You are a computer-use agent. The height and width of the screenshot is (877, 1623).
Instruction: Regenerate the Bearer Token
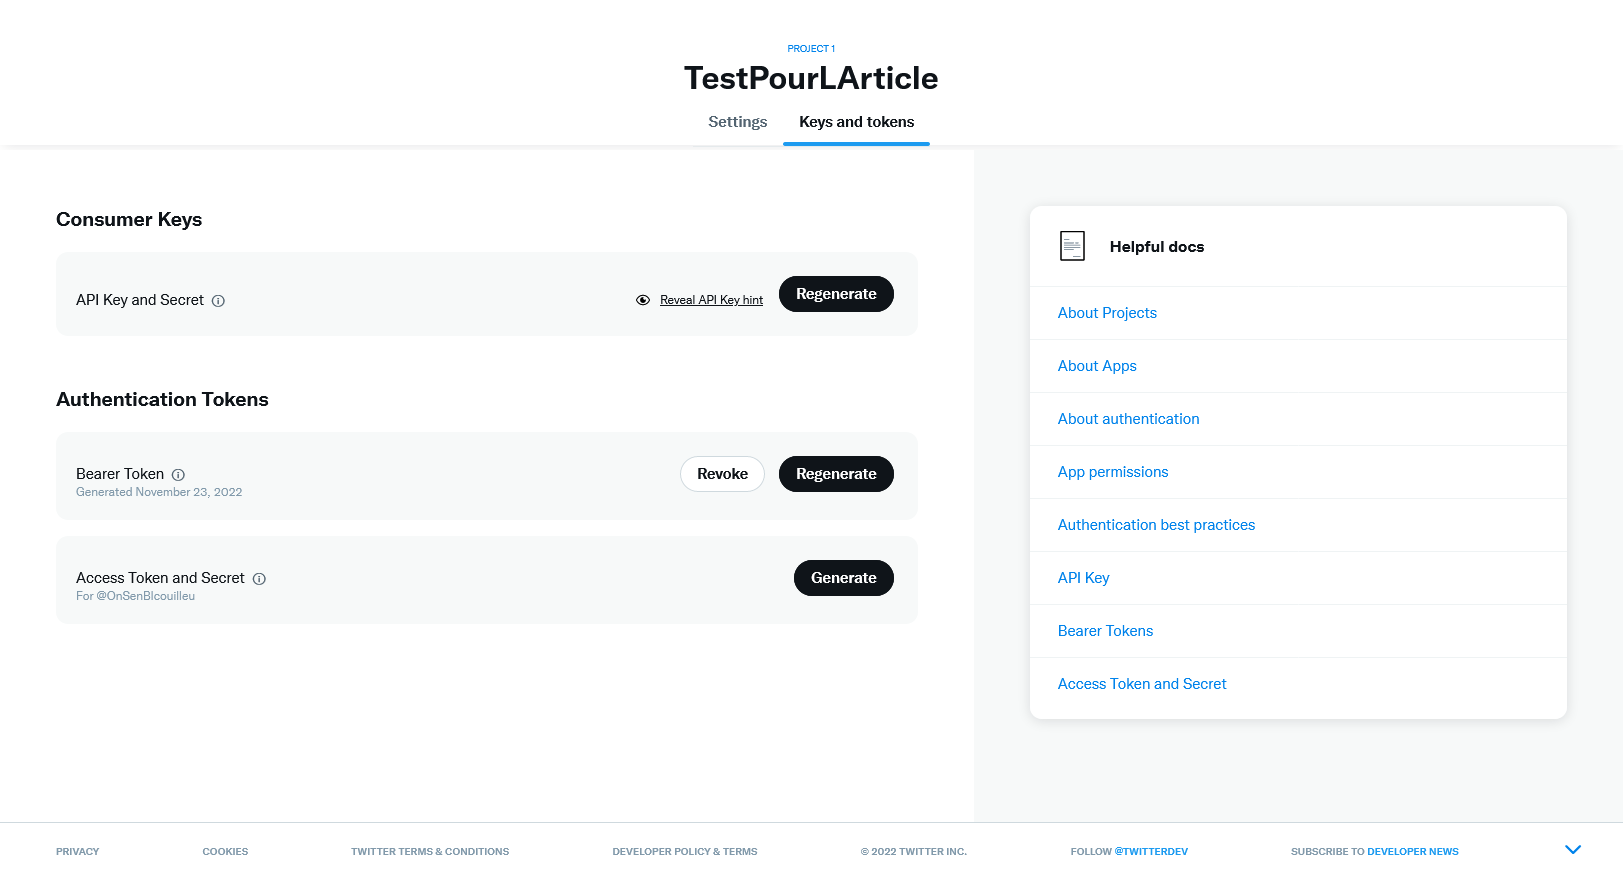point(836,474)
